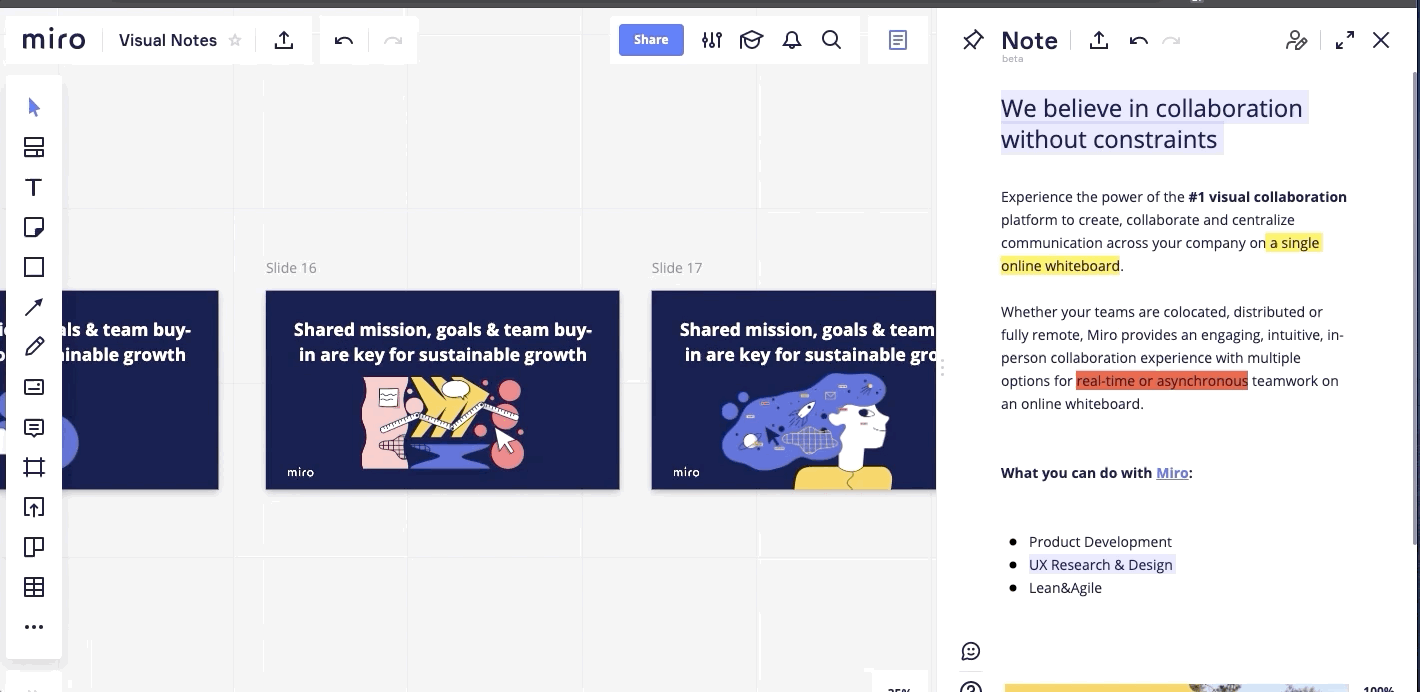Open the Miro hyperlink in note
This screenshot has height=692, width=1420.
1172,473
